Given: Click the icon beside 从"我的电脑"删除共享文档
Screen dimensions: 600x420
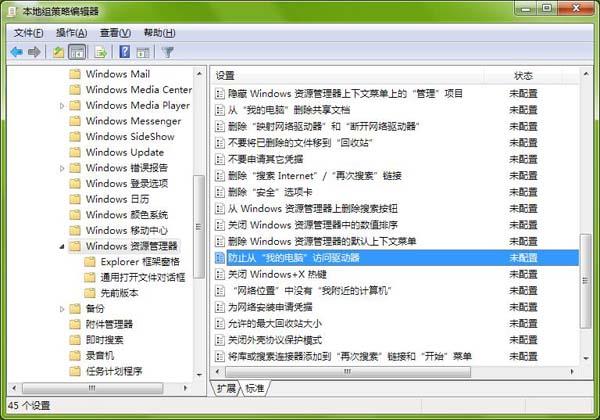Looking at the screenshot, I should [x=220, y=110].
